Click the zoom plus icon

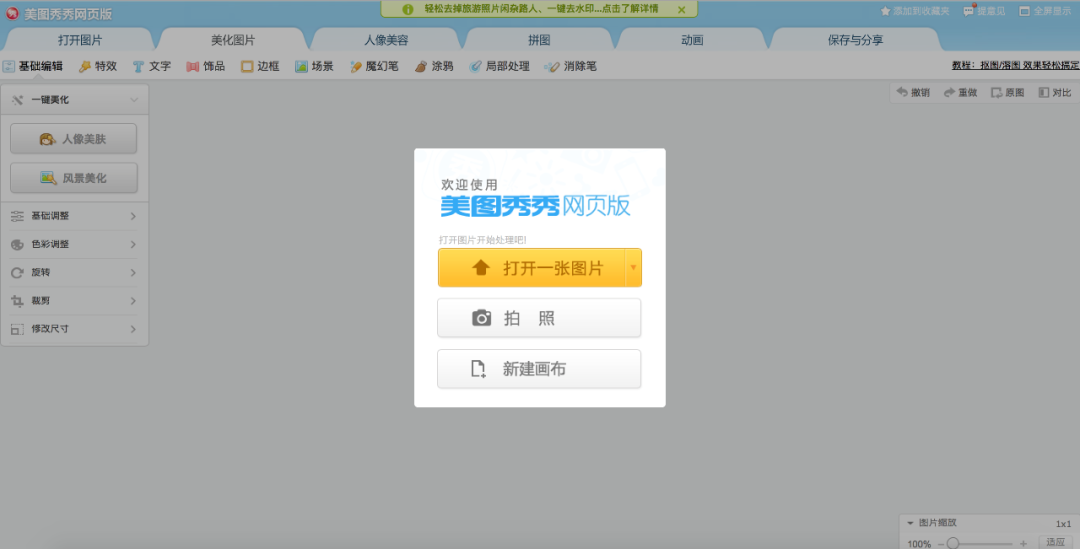1024,543
